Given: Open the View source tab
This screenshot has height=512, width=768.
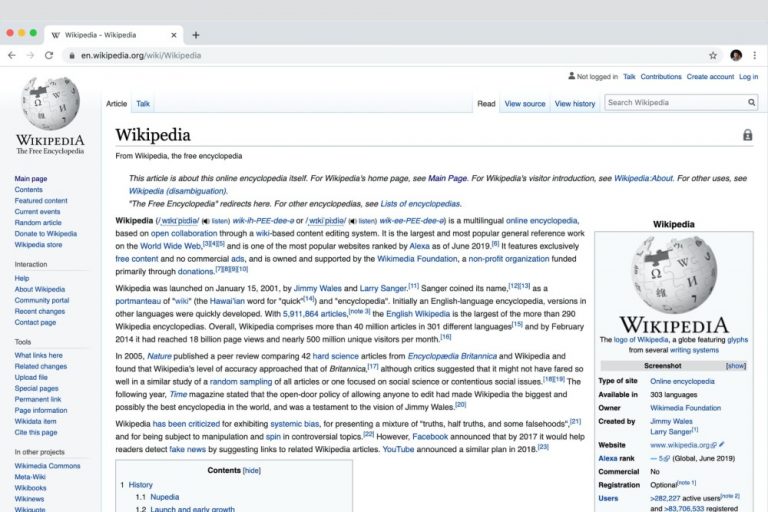Looking at the screenshot, I should 525,103.
